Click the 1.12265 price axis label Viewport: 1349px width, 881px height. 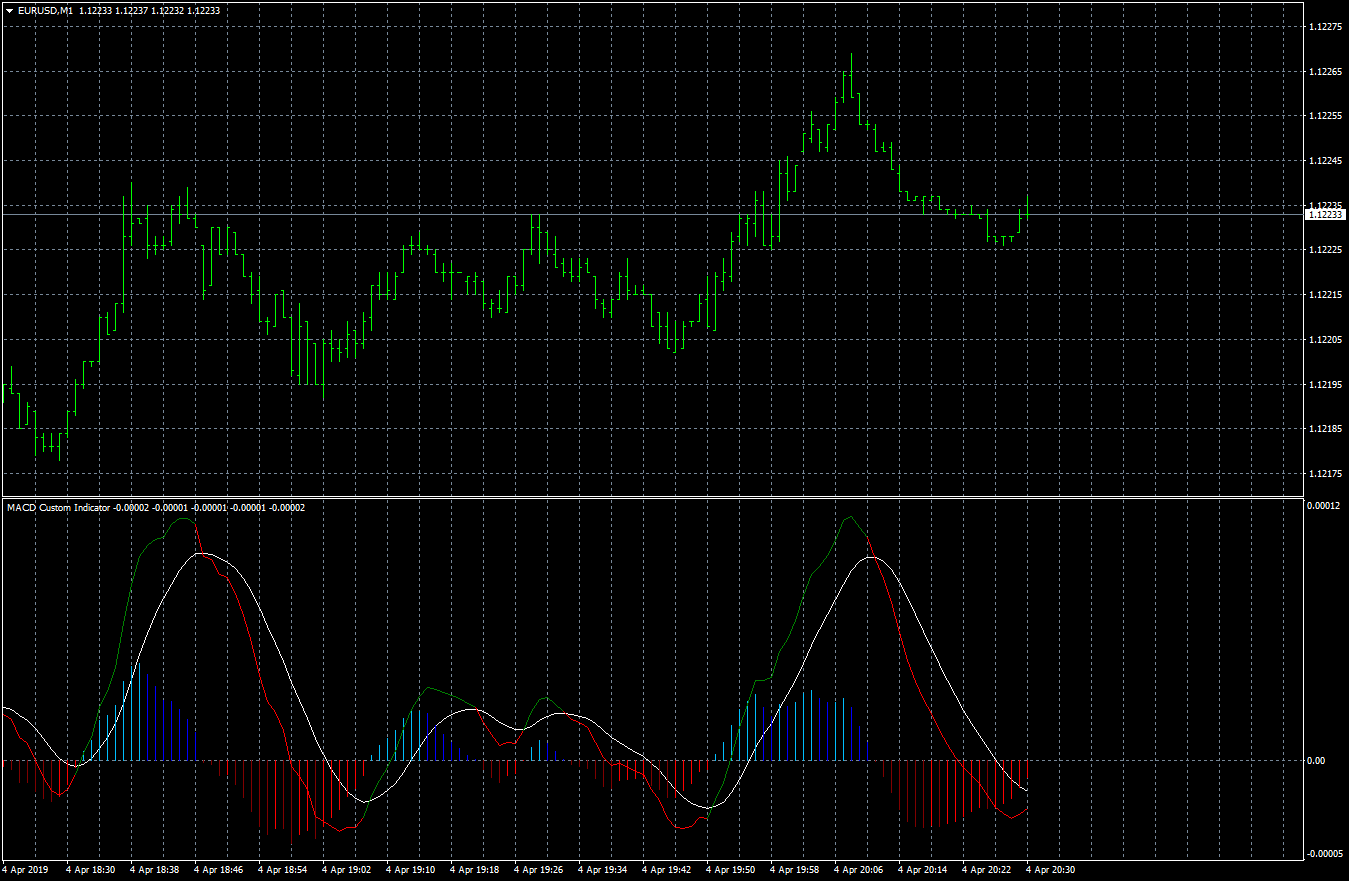1324,71
